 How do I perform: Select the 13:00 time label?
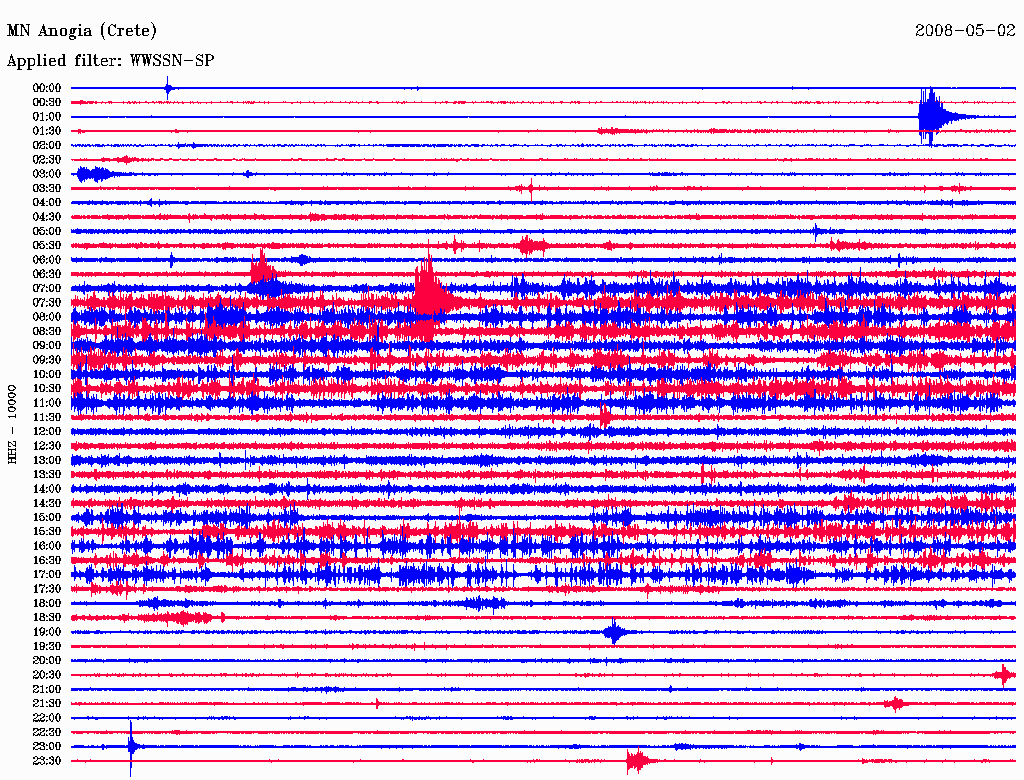(x=47, y=460)
